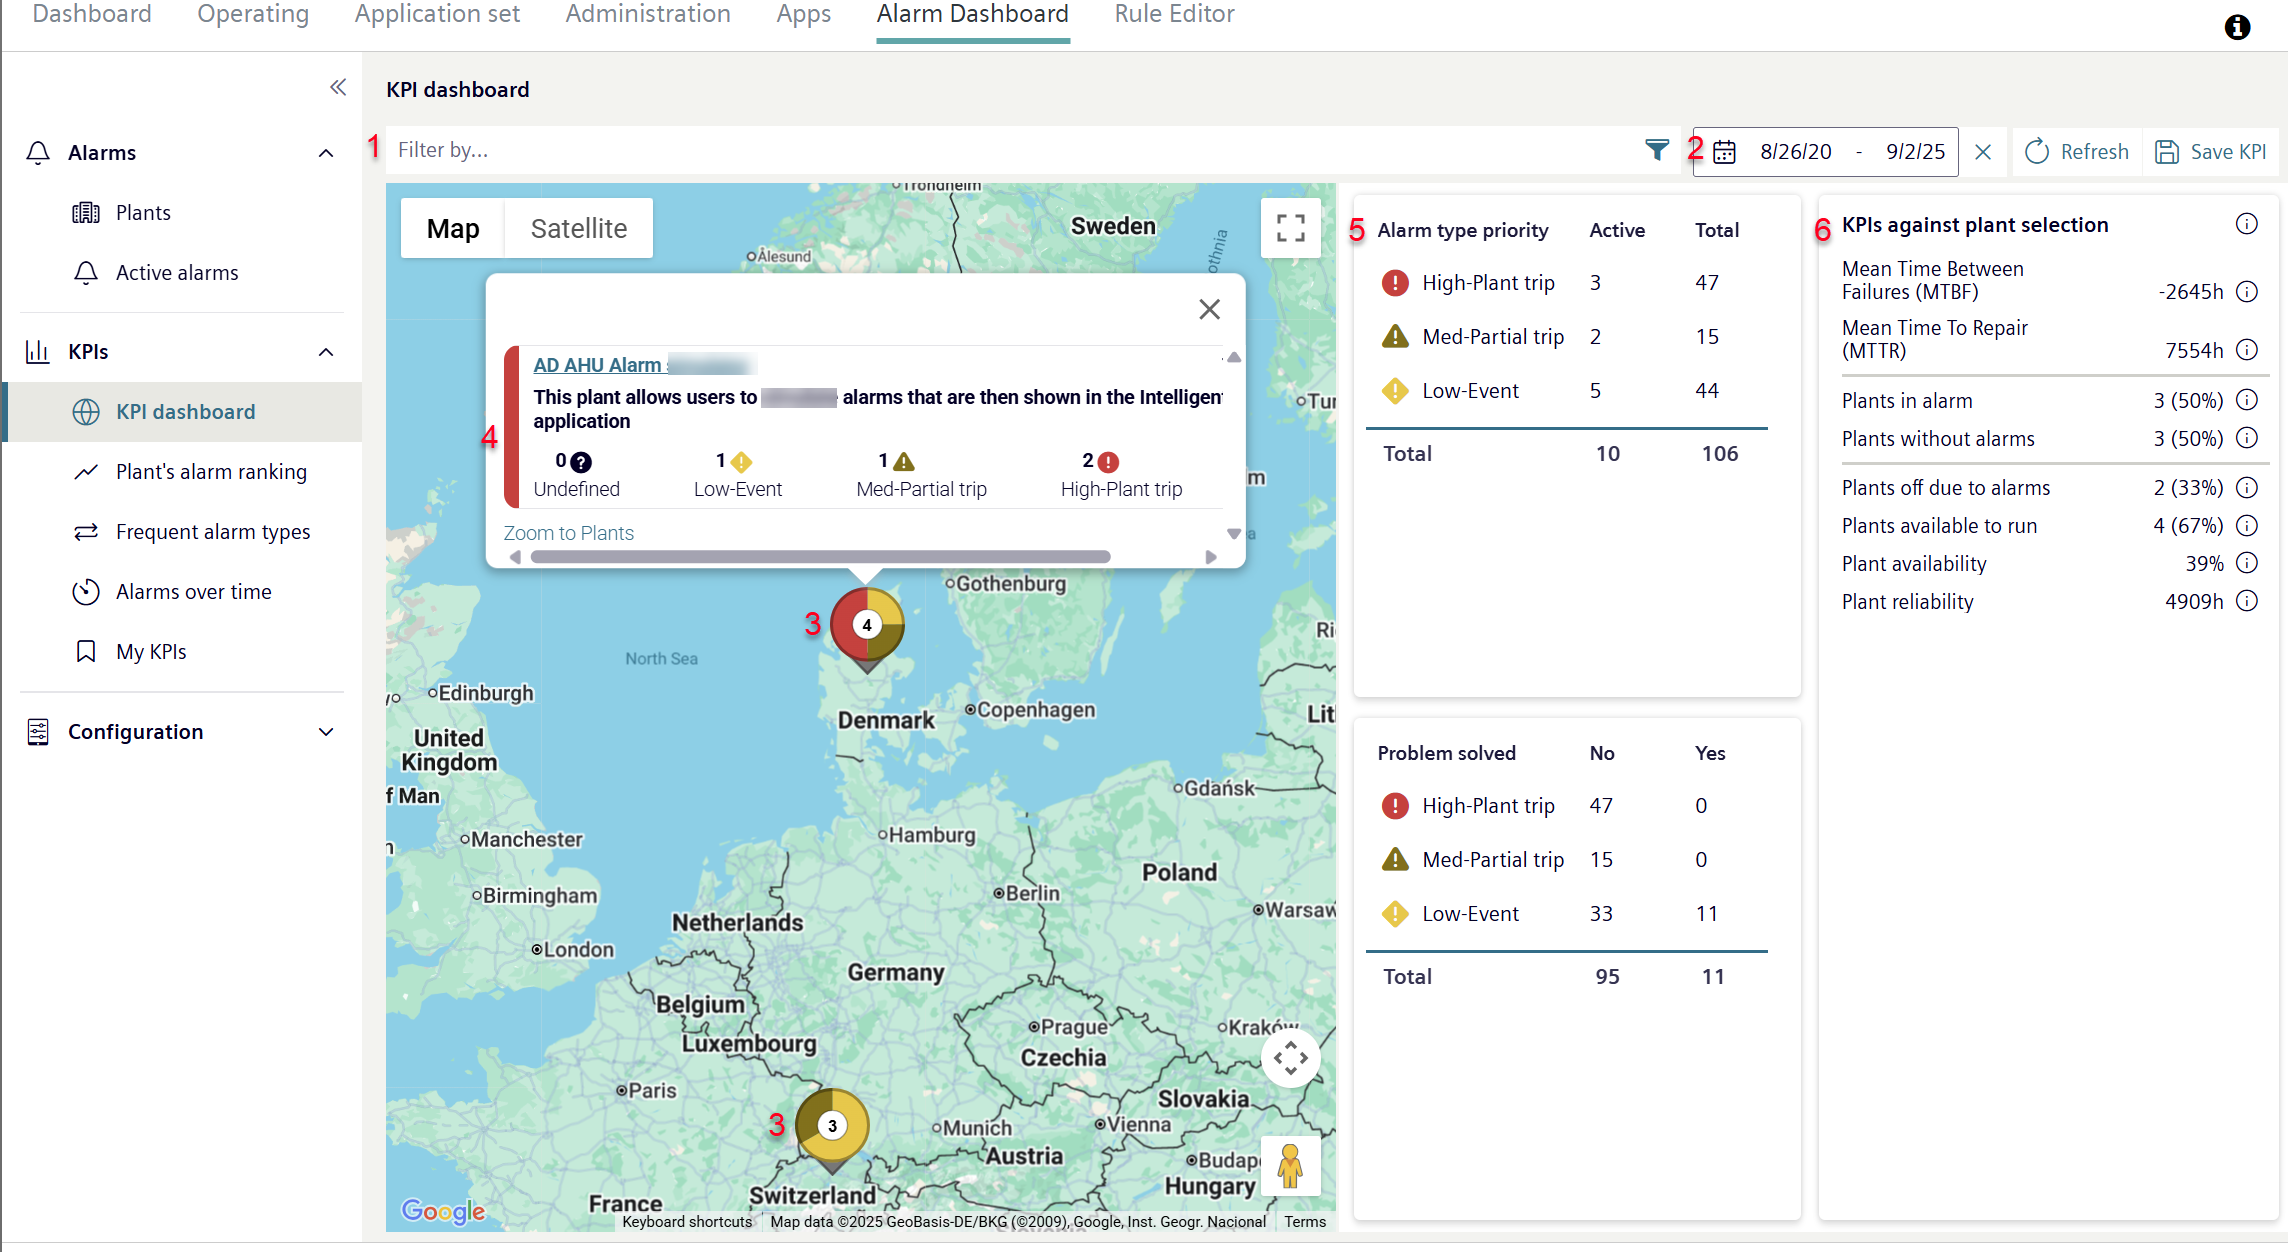
Task: Open the Rule Editor tab
Action: tap(1174, 15)
